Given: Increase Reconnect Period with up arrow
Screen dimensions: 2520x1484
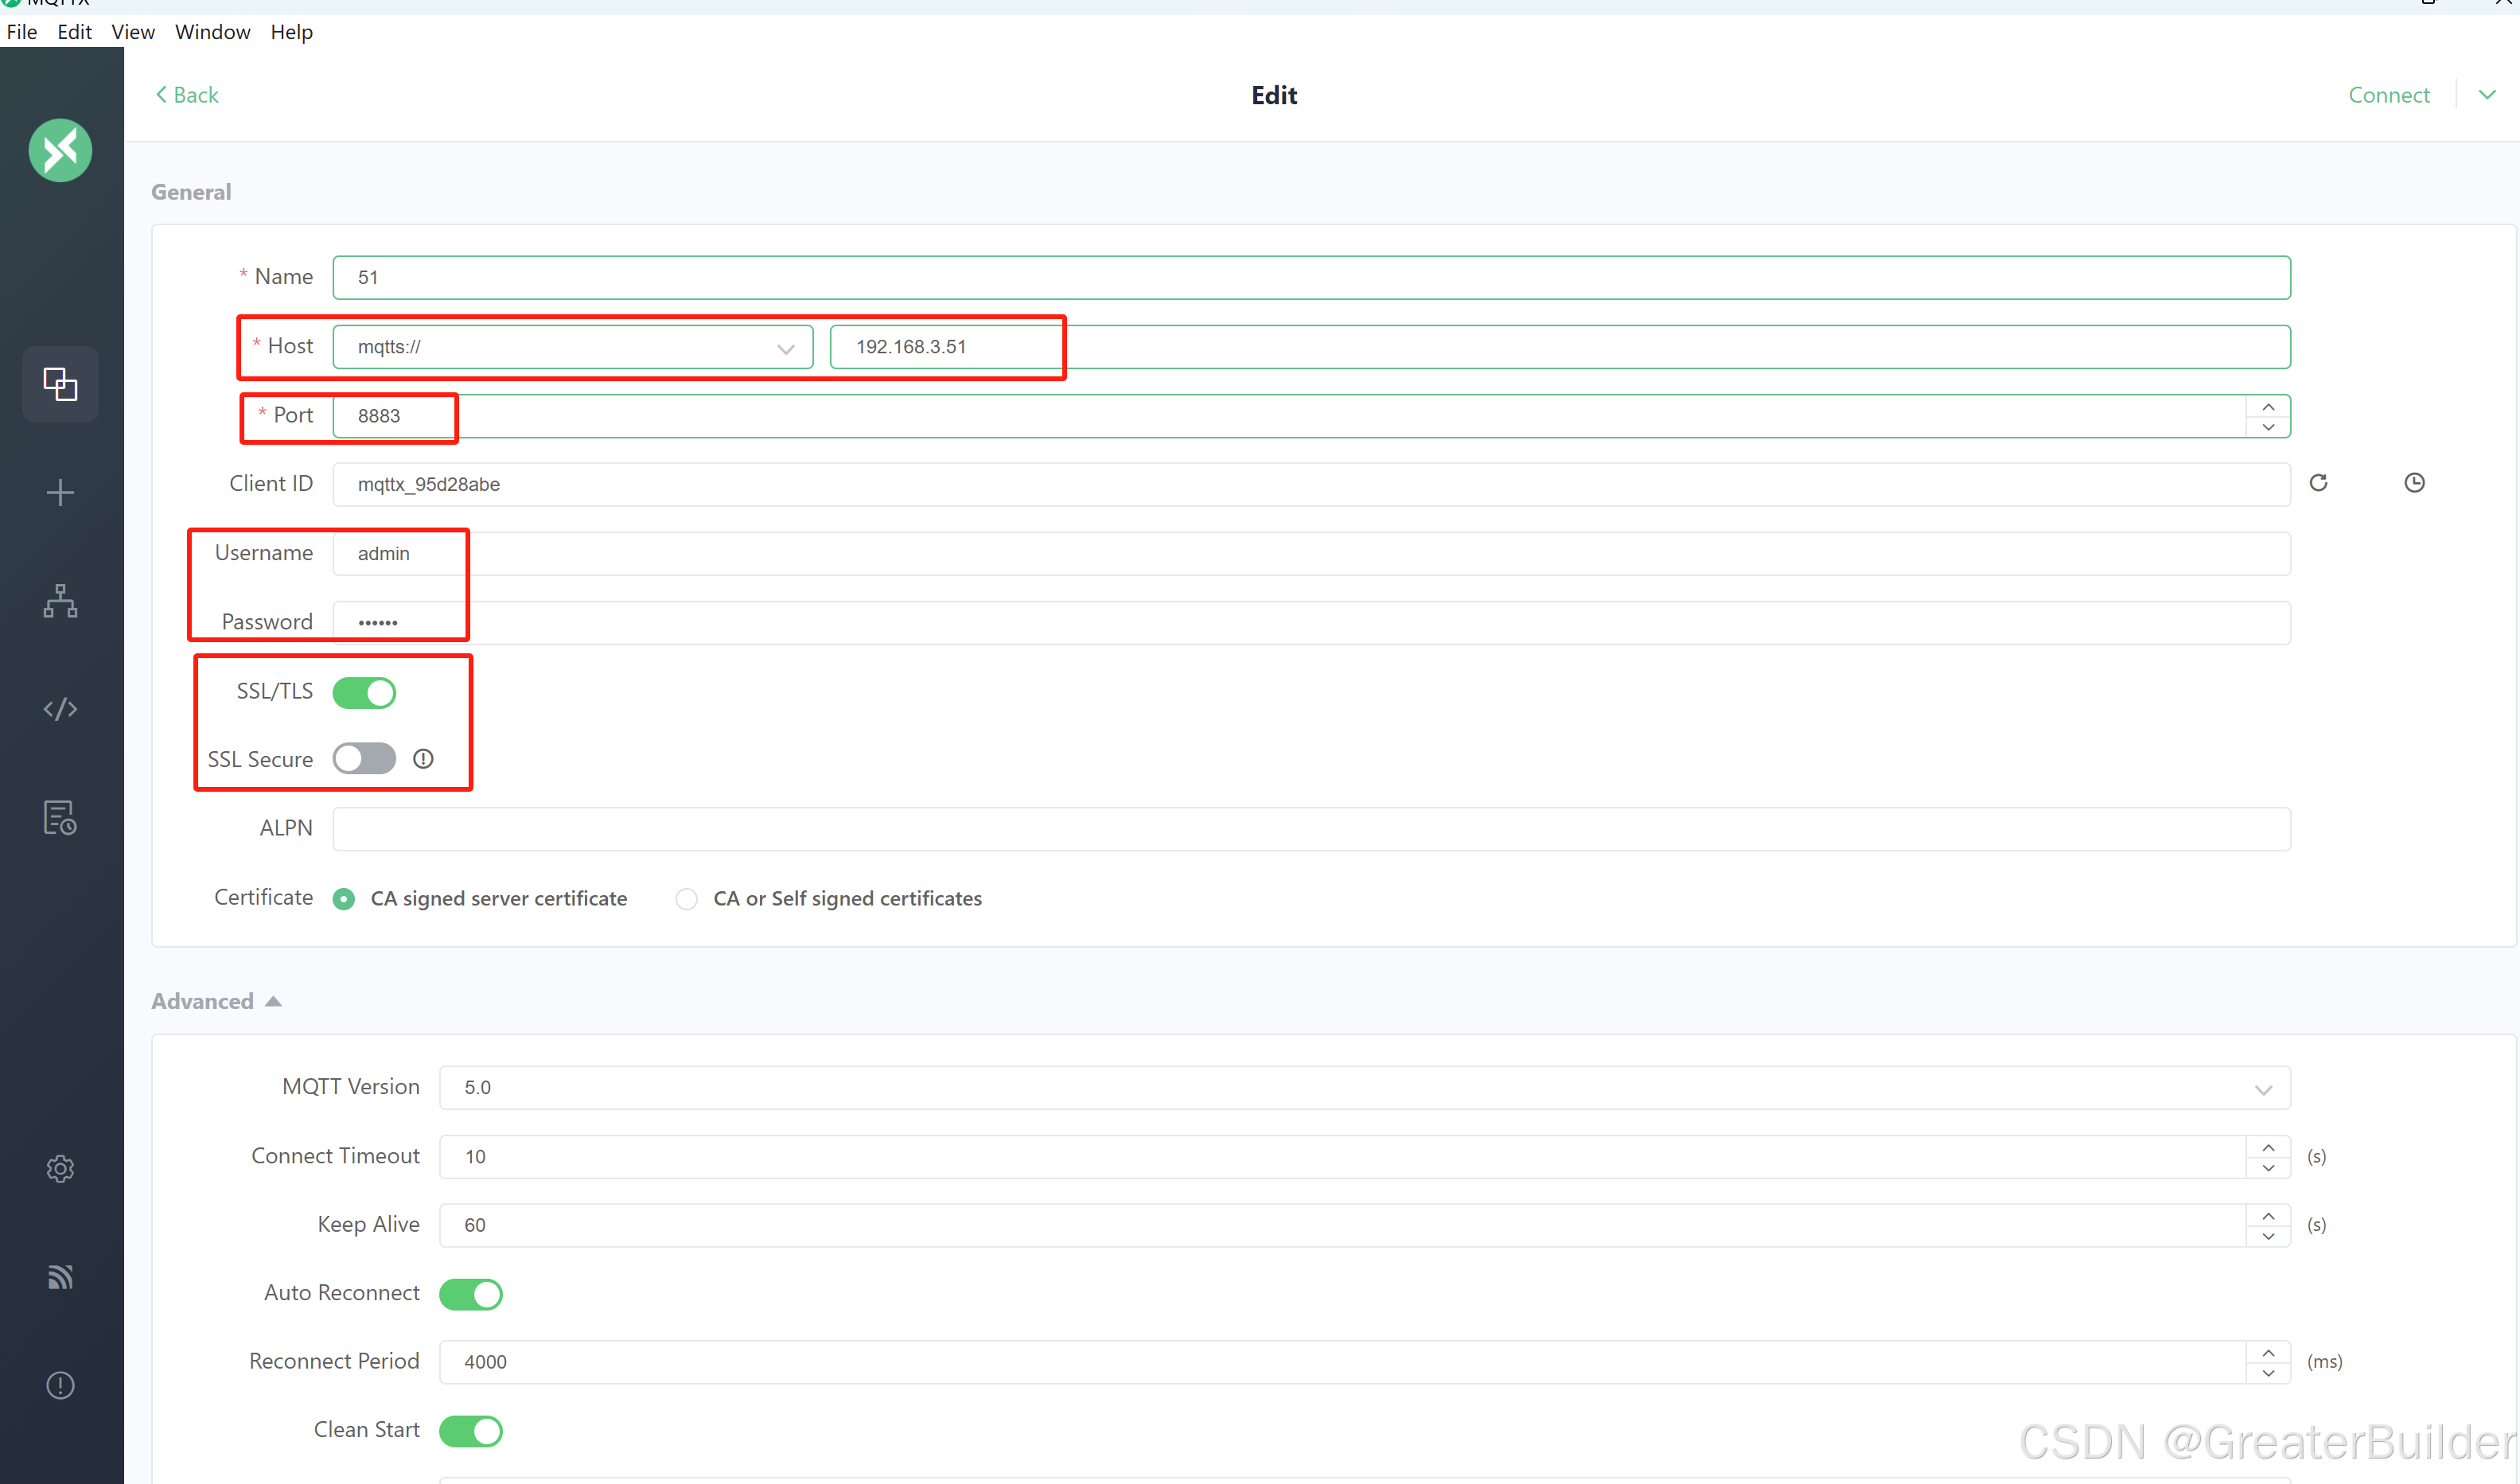Looking at the screenshot, I should tap(2268, 1352).
